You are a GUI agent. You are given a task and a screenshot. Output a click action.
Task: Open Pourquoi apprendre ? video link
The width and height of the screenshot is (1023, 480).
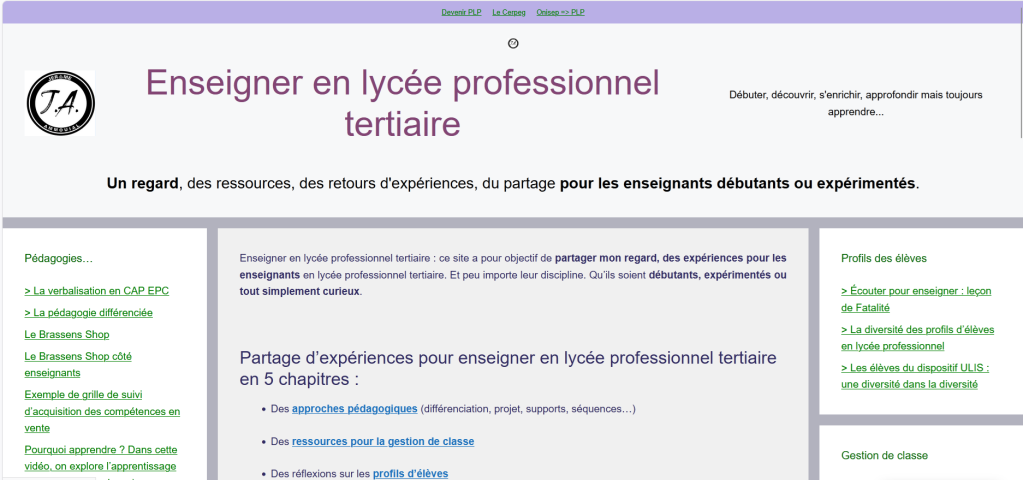point(101,458)
